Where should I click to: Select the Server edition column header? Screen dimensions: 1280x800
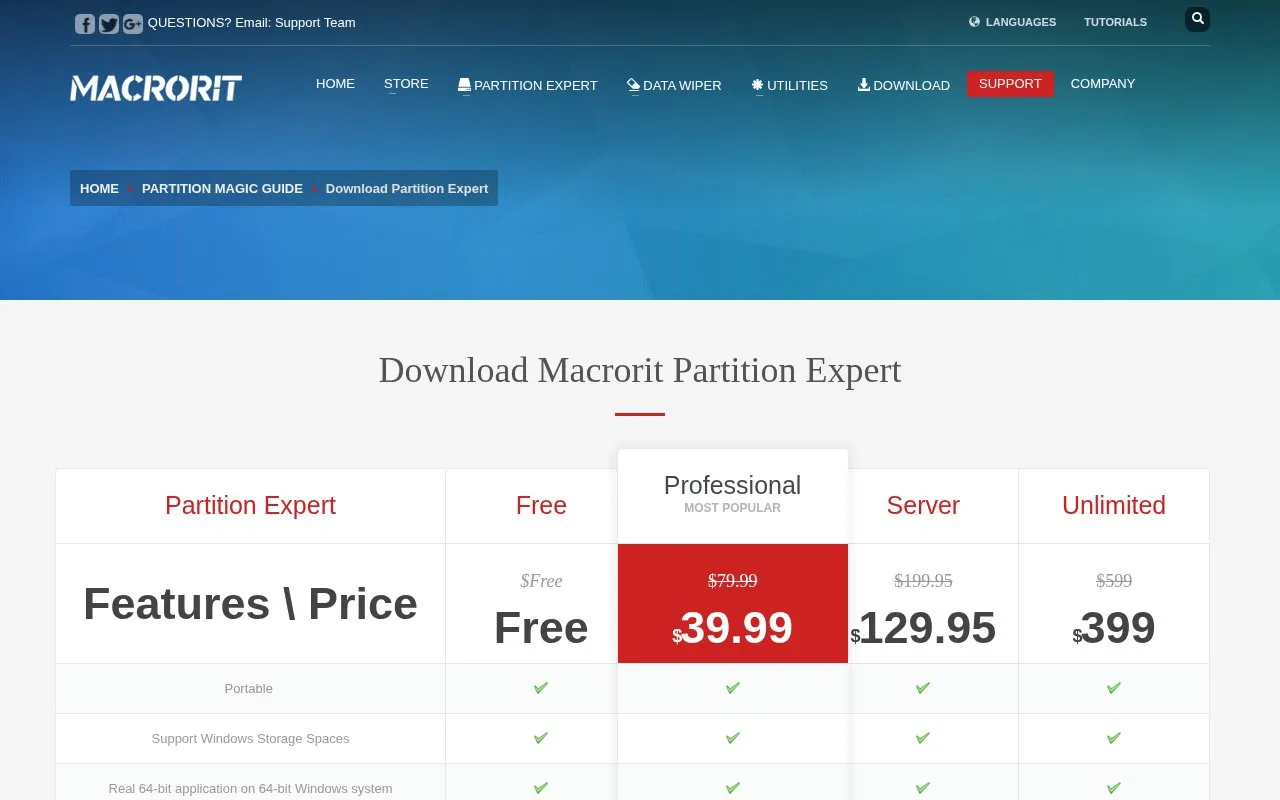coord(923,506)
